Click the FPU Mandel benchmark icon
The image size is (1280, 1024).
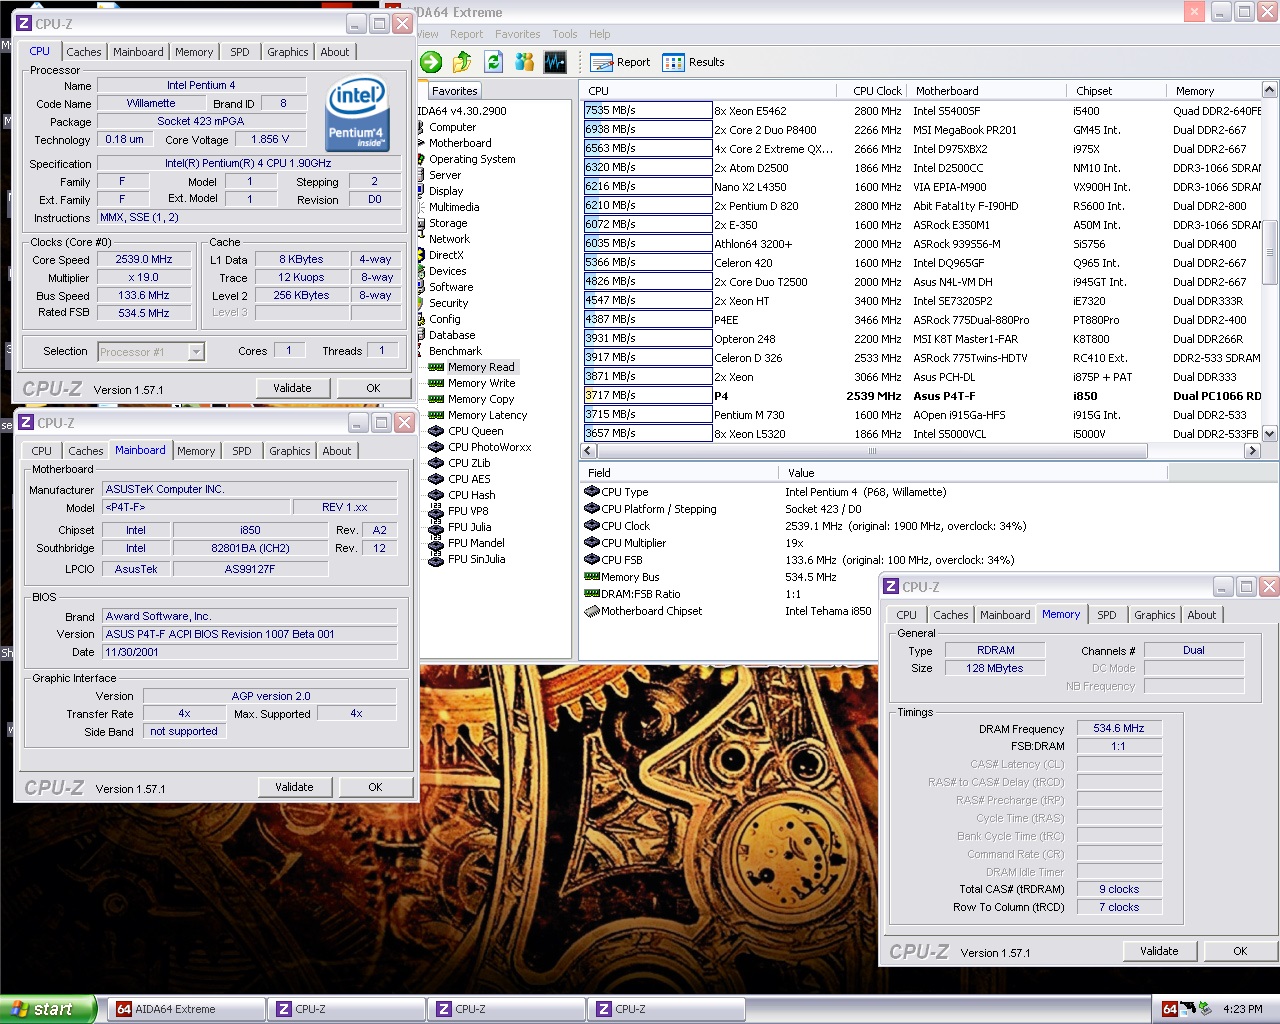click(x=436, y=543)
